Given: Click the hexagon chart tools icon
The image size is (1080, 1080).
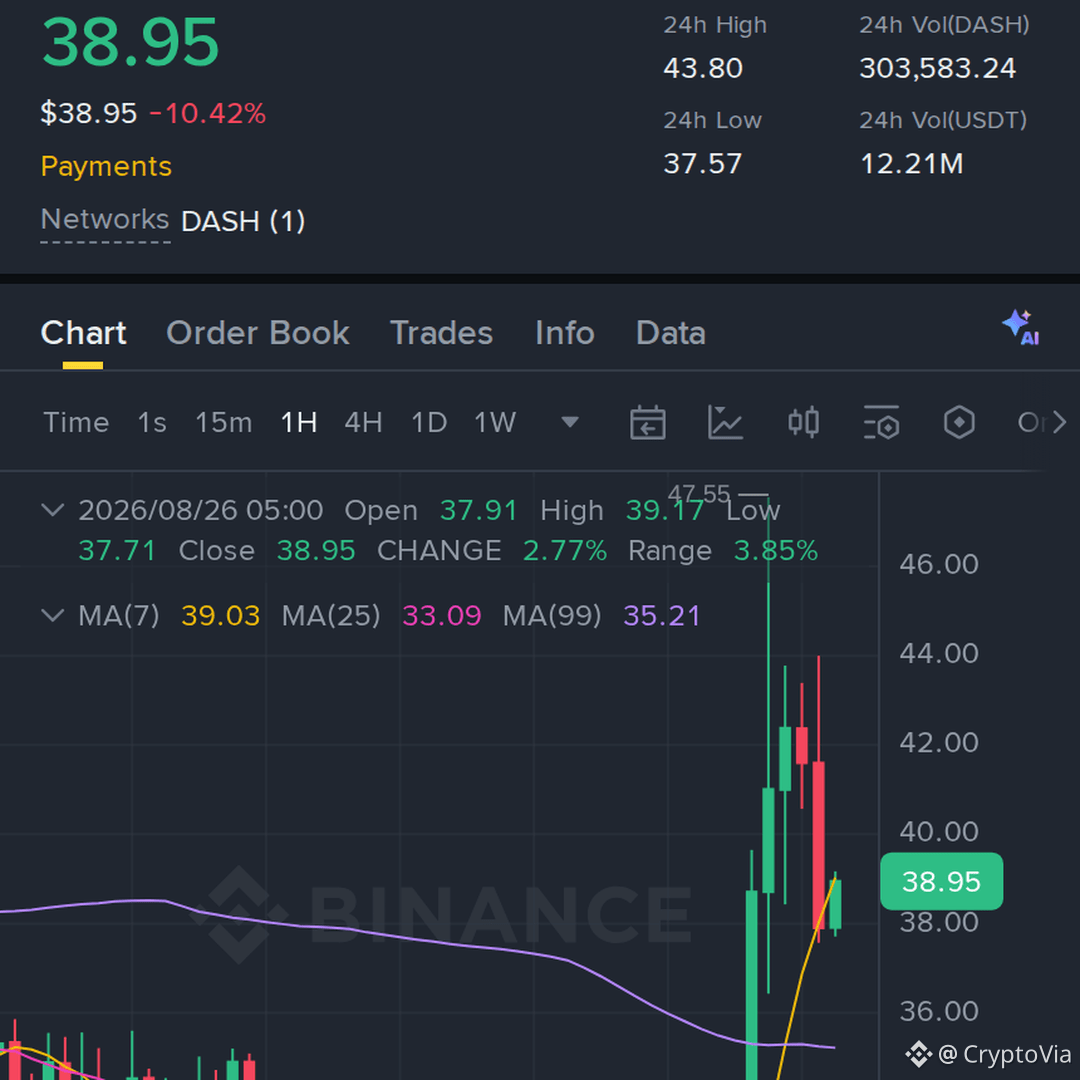Looking at the screenshot, I should coord(959,422).
